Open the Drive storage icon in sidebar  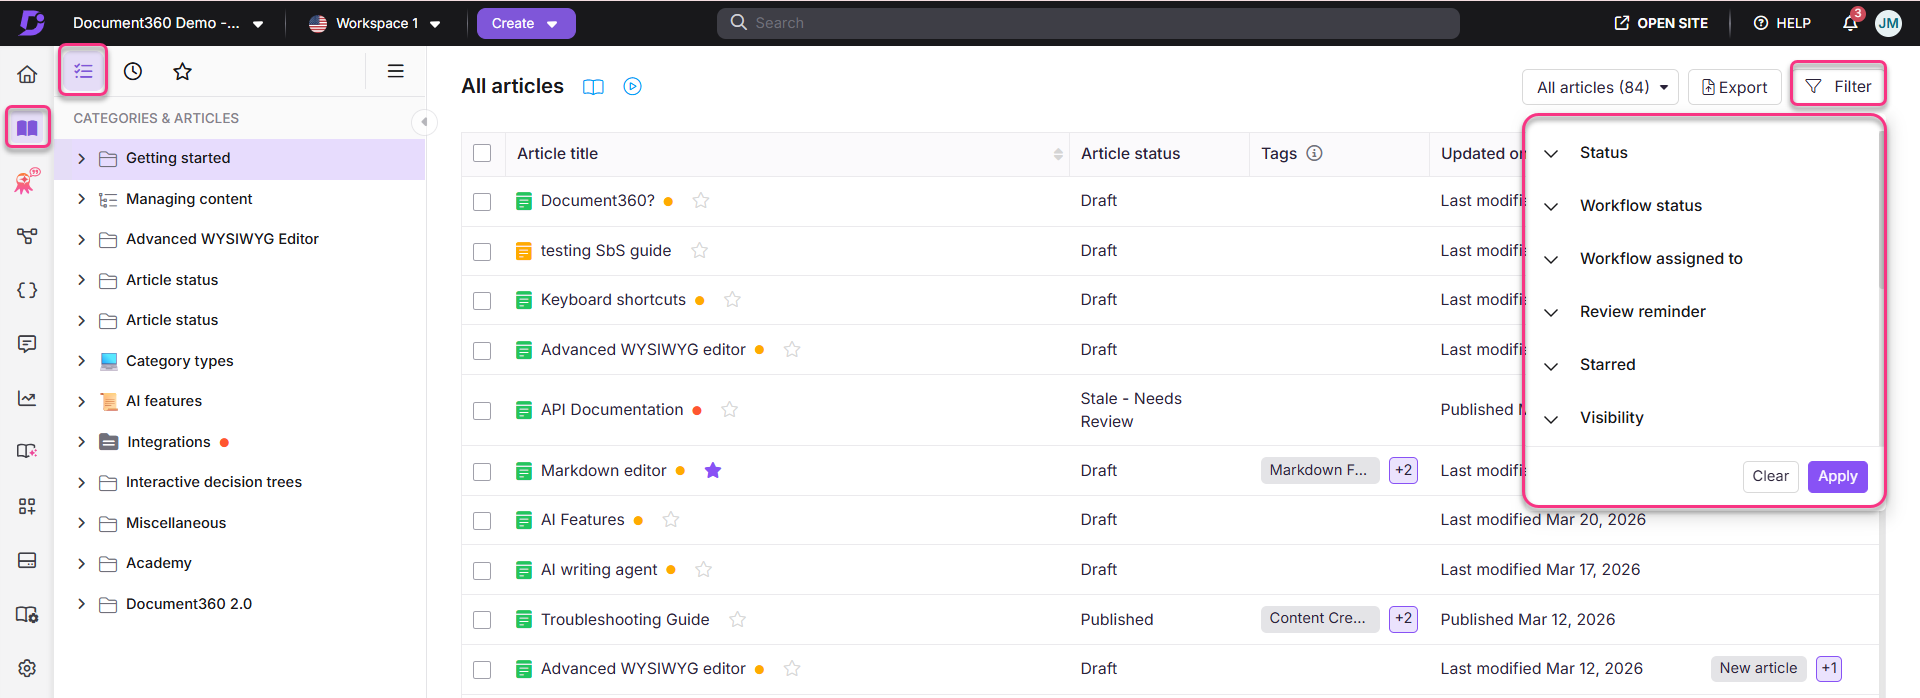pyautogui.click(x=27, y=560)
